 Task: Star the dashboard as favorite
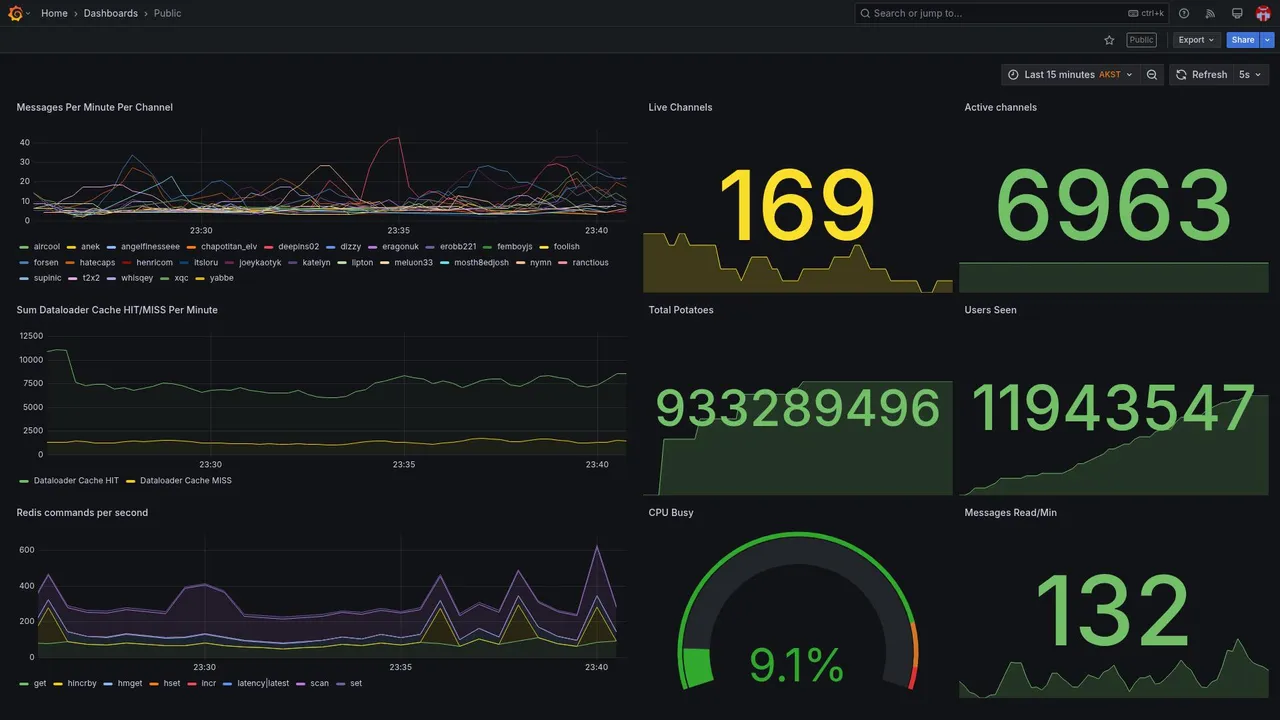pyautogui.click(x=1109, y=40)
